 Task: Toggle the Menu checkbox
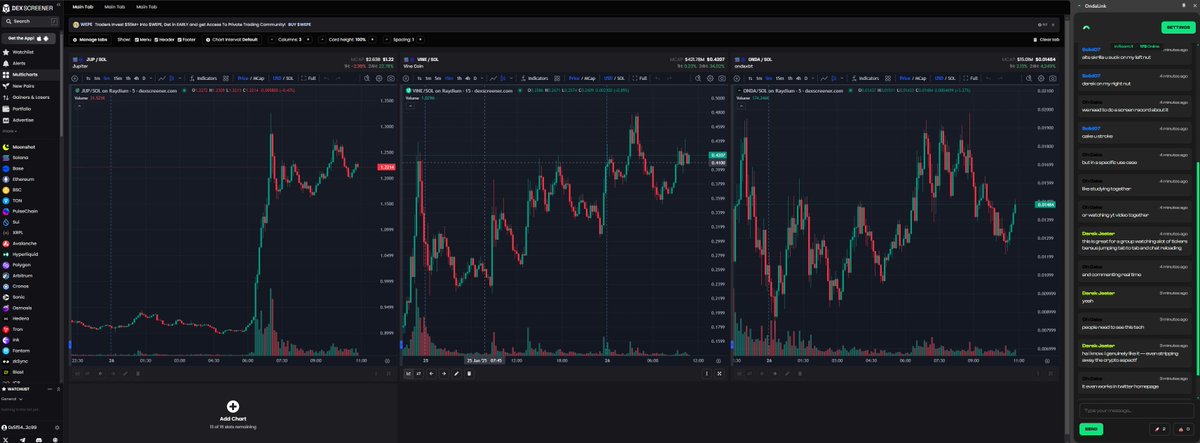pyautogui.click(x=144, y=39)
